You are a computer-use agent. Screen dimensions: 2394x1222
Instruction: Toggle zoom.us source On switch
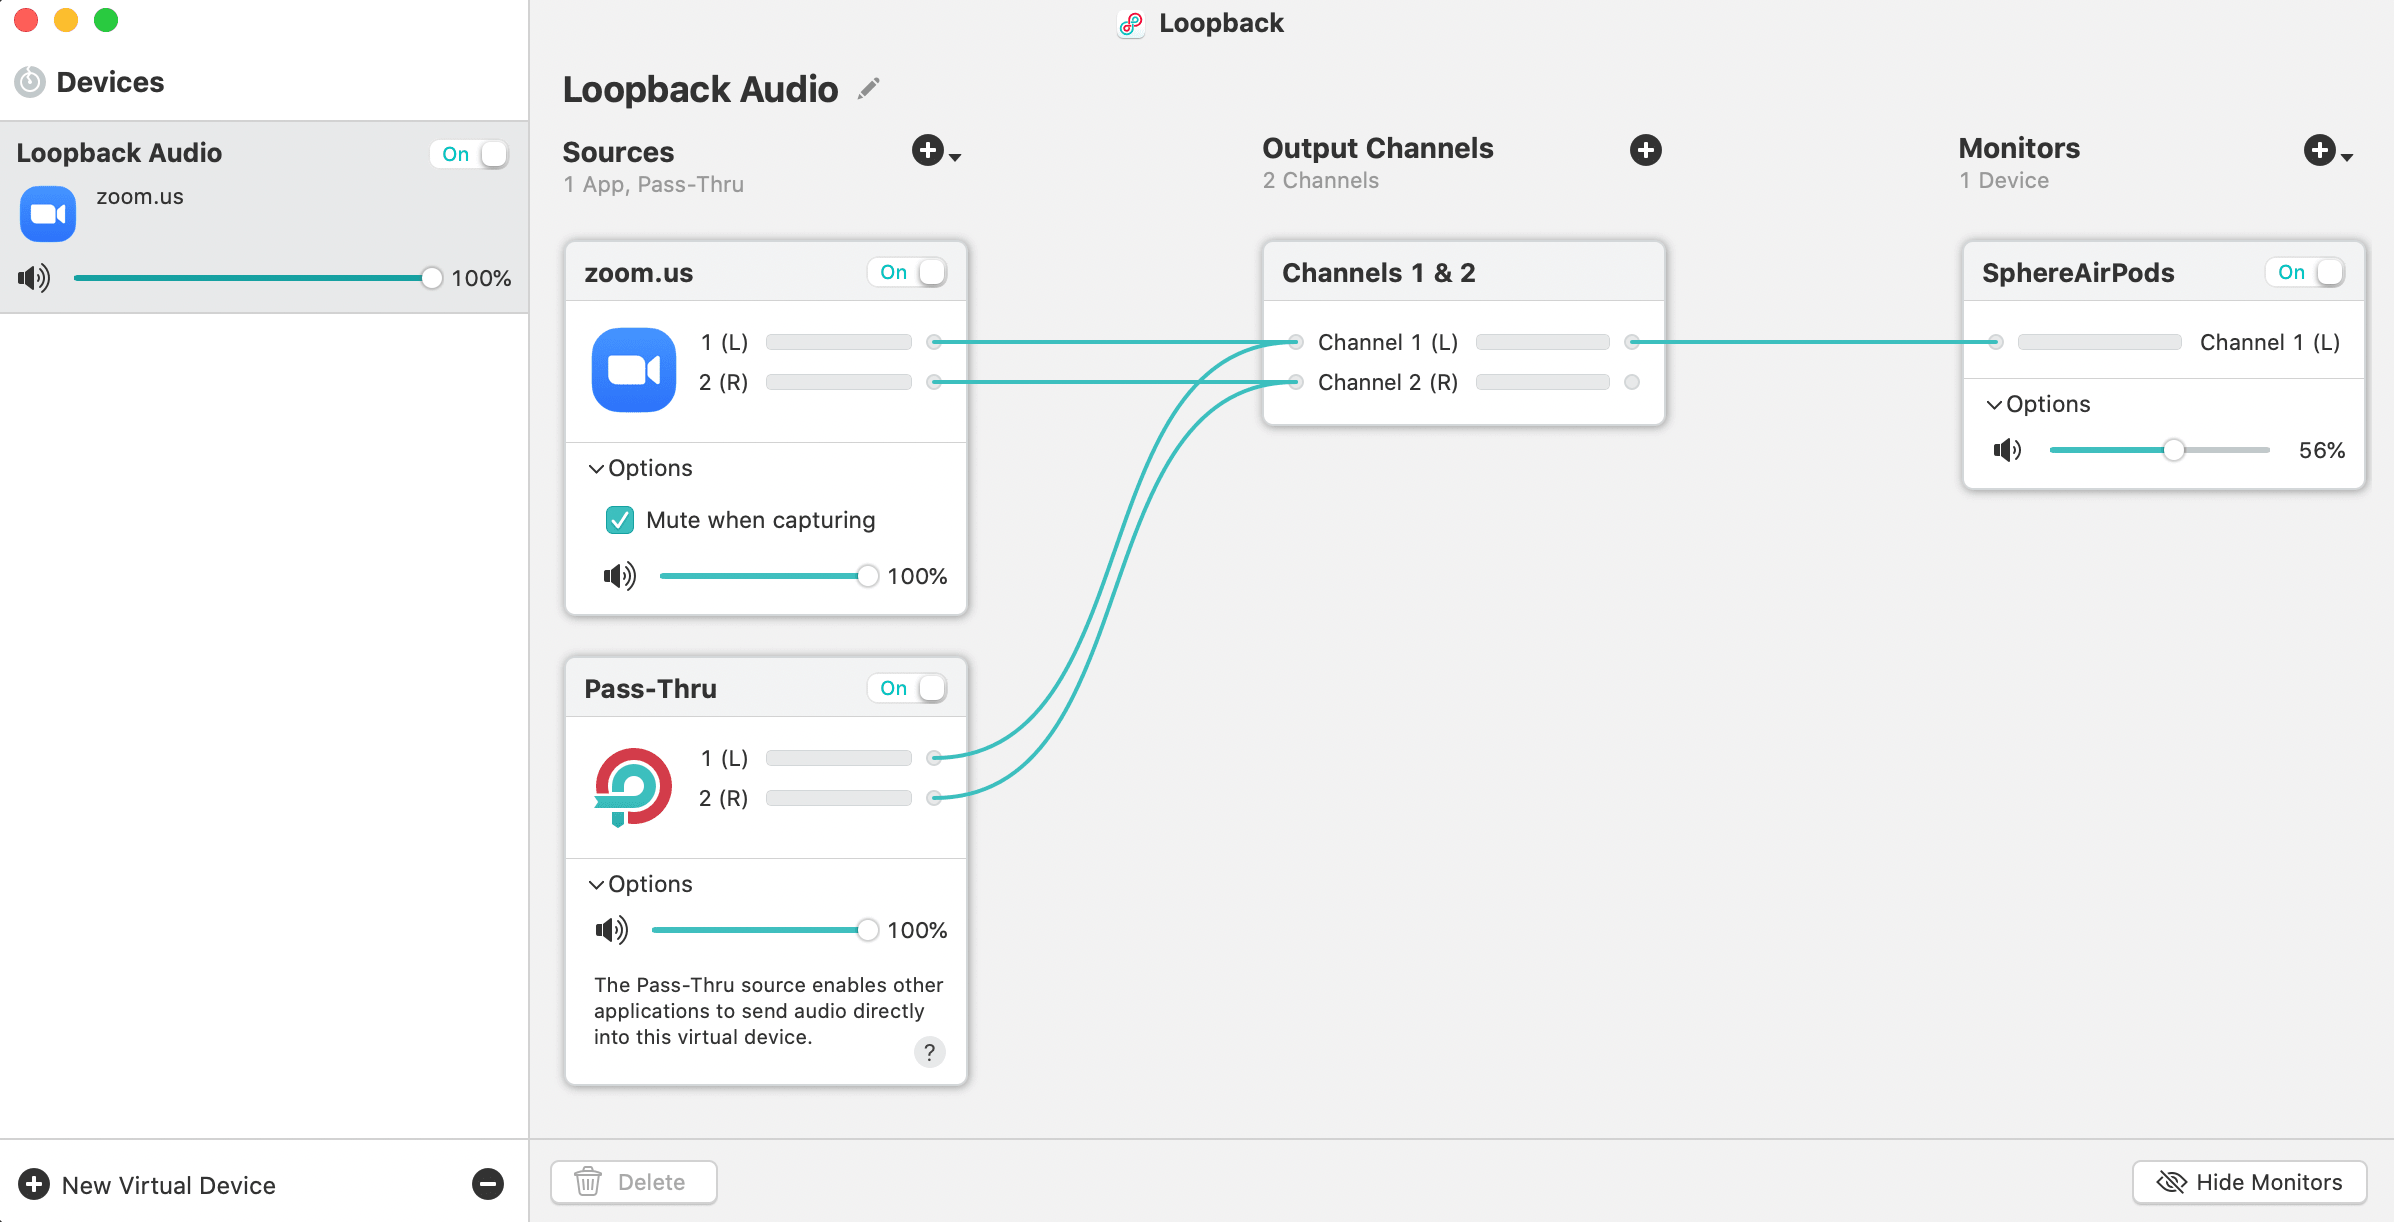[907, 272]
